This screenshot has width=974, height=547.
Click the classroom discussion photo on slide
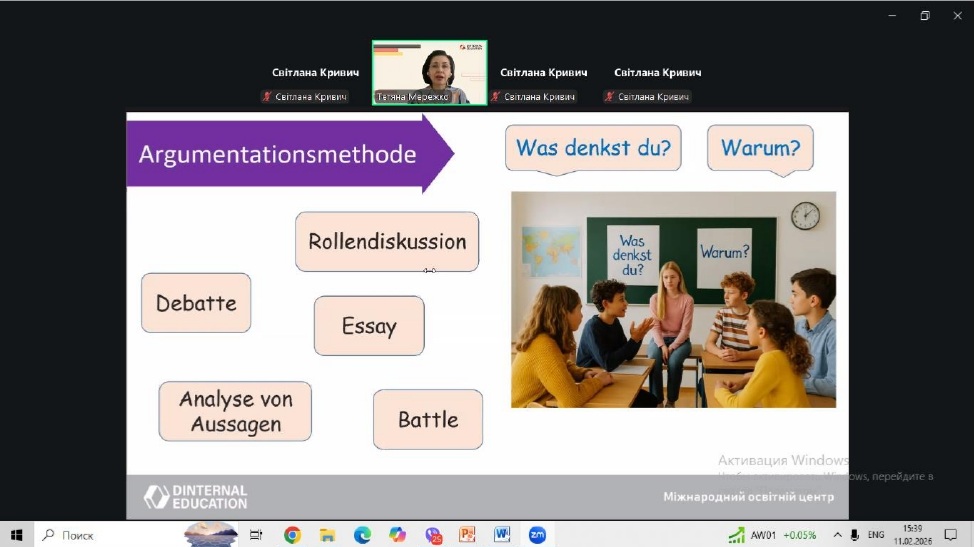673,300
